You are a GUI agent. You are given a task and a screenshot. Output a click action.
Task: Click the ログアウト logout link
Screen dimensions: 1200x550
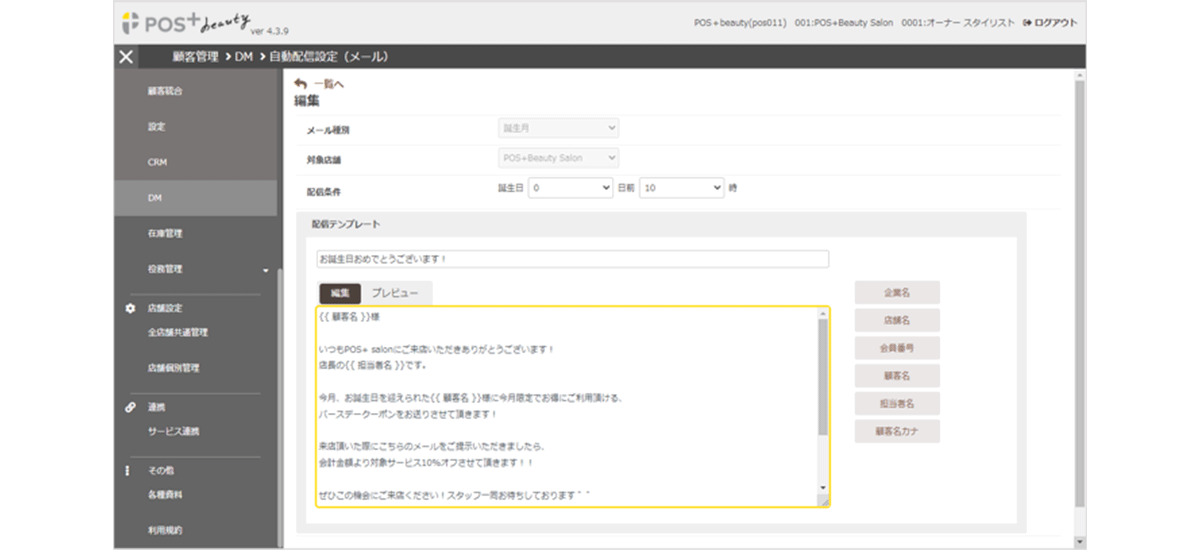(x=1050, y=22)
